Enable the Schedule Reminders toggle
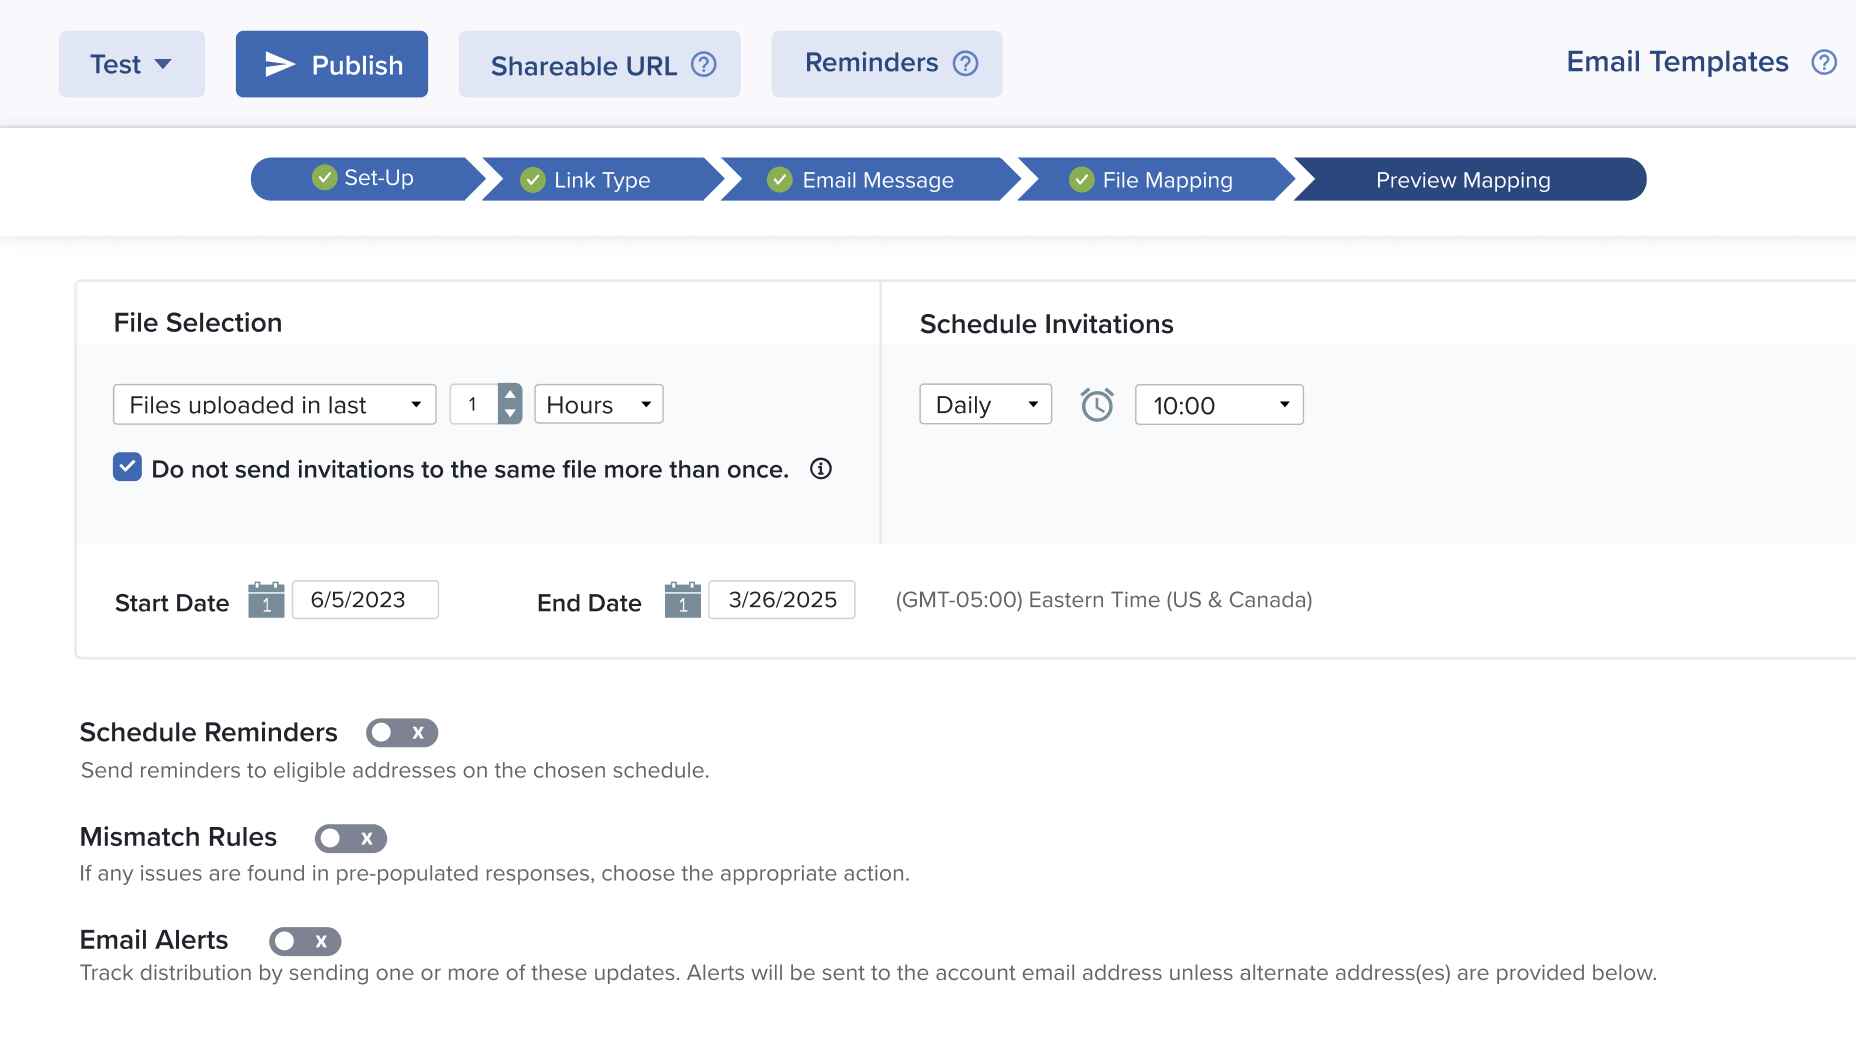Viewport: 1856px width, 1042px height. click(x=401, y=733)
